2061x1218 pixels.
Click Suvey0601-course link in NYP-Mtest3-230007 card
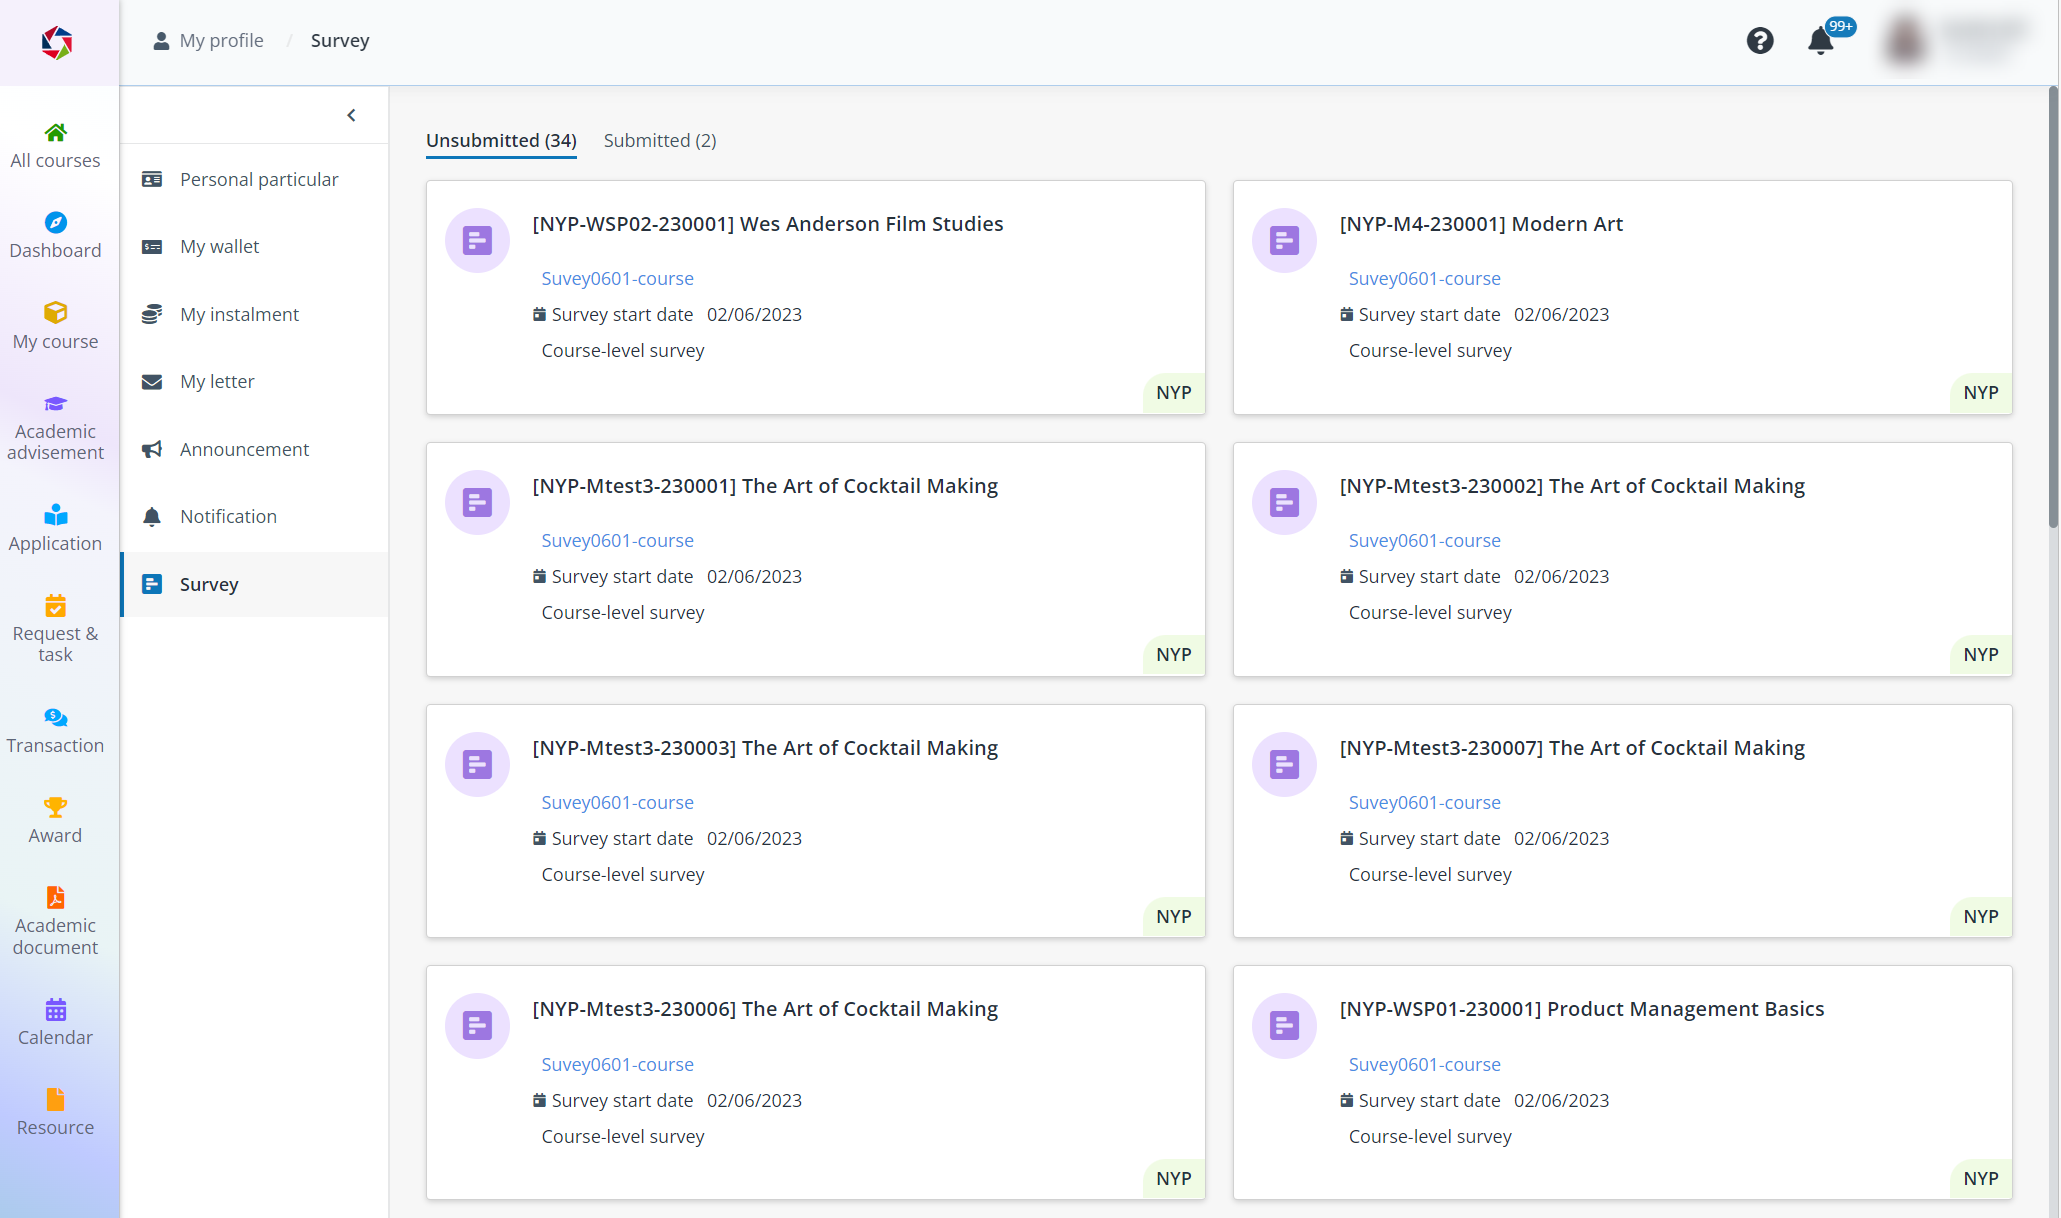pos(1424,803)
